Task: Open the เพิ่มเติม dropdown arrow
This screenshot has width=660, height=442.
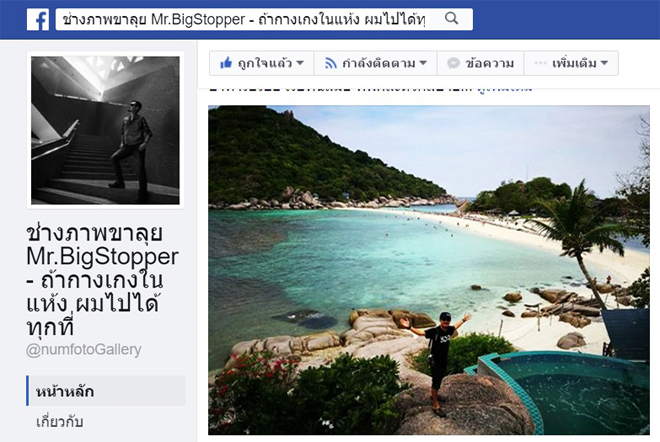Action: click(x=604, y=63)
